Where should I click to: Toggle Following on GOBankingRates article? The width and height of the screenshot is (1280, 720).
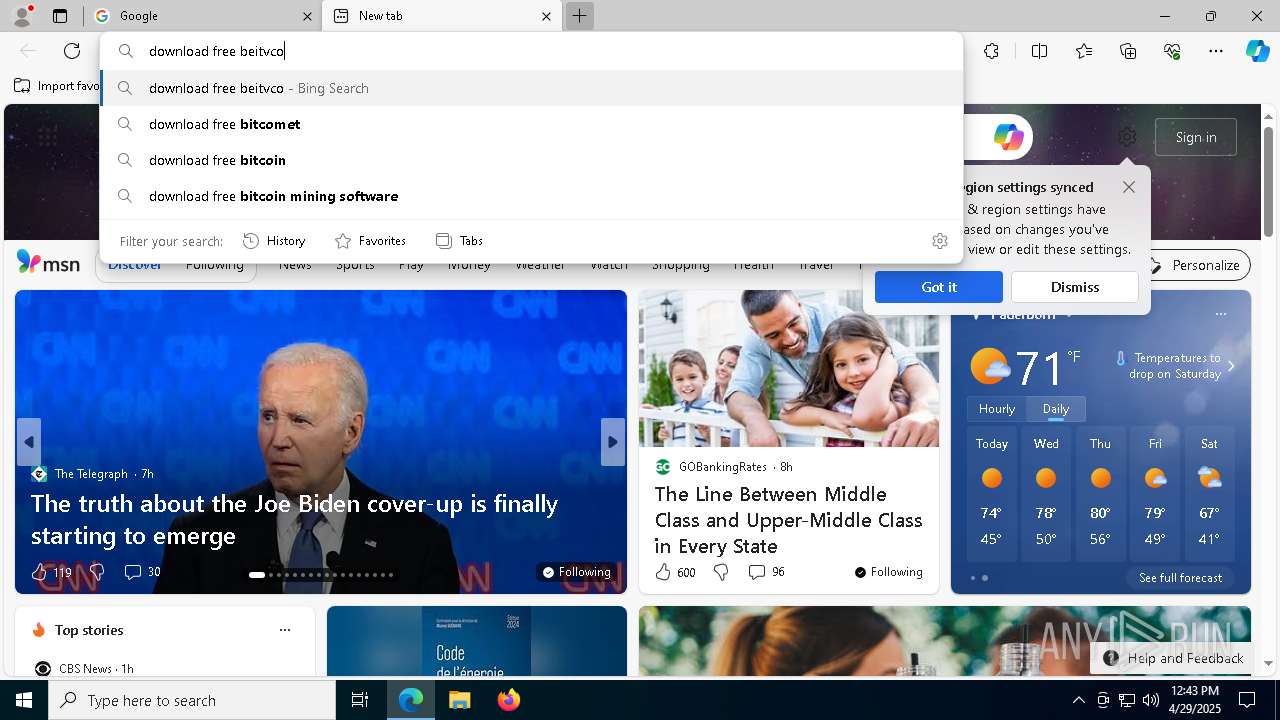click(888, 572)
